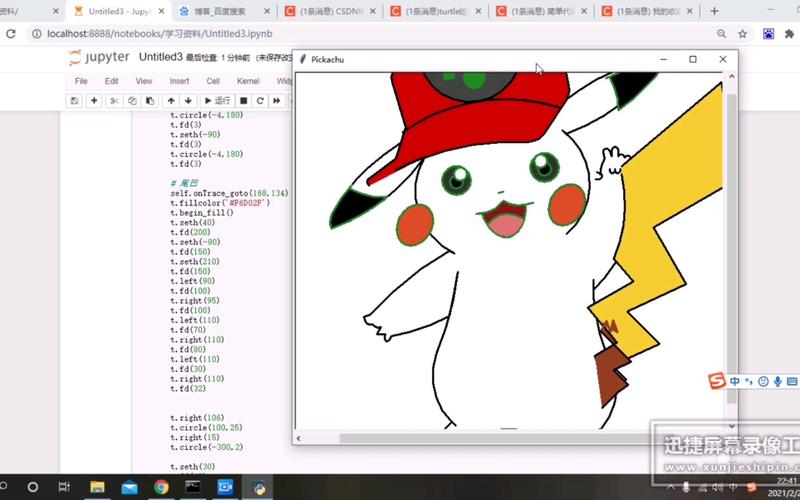Restart kernel and run all cells
This screenshot has height=500, width=800.
click(277, 101)
